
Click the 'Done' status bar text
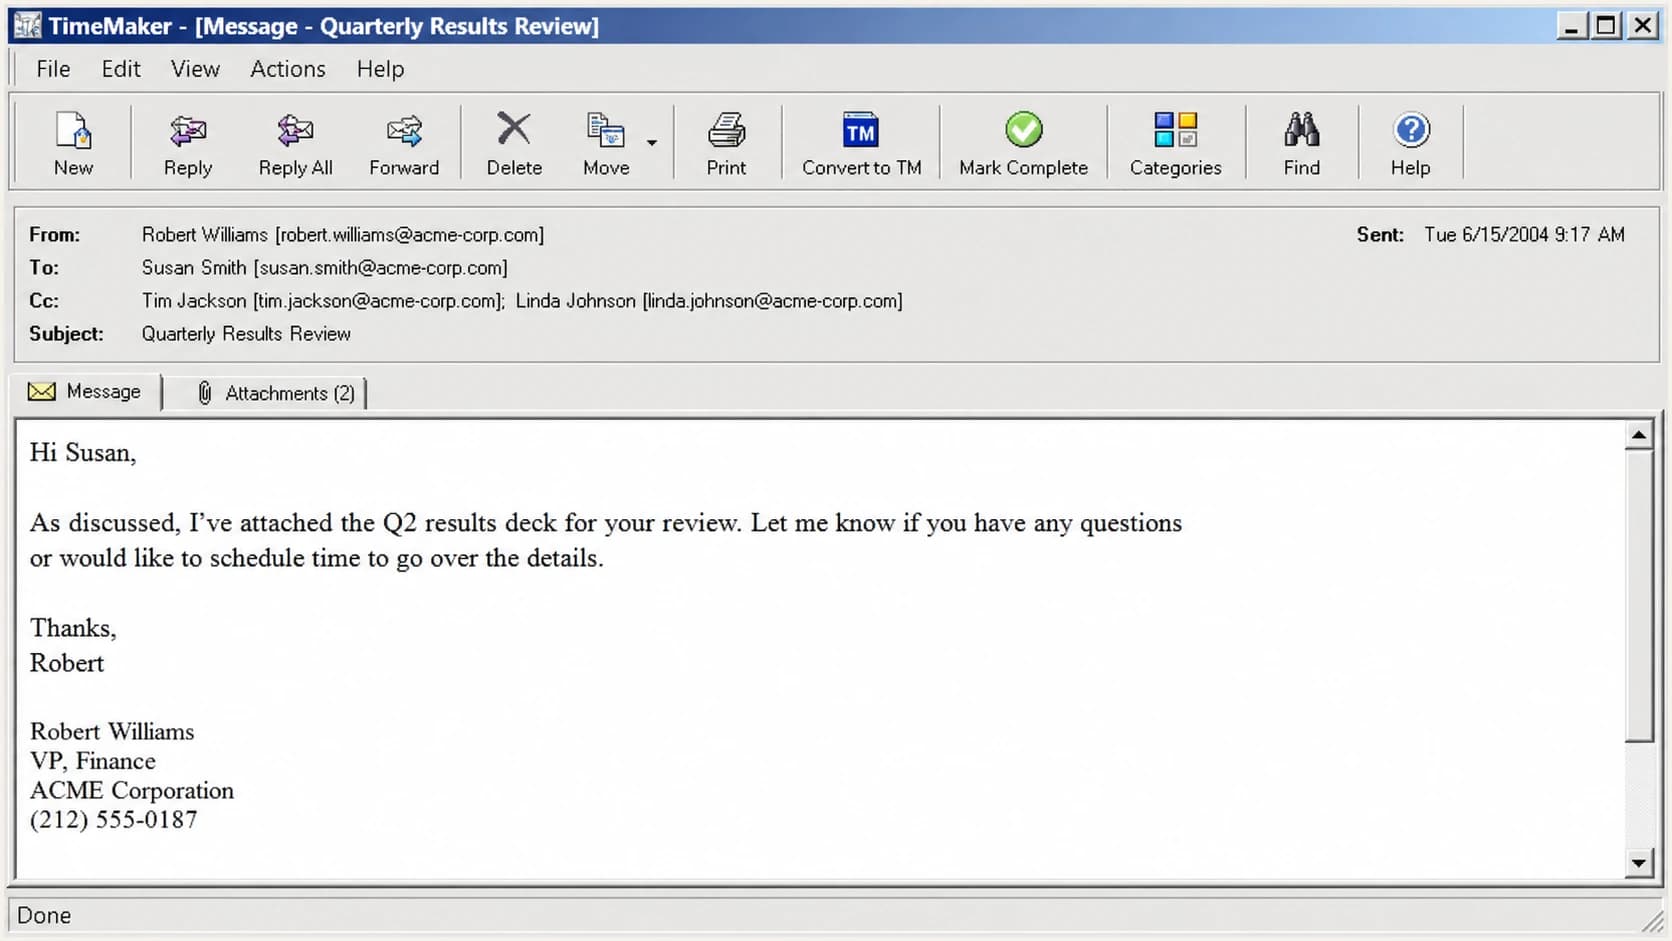(x=44, y=915)
